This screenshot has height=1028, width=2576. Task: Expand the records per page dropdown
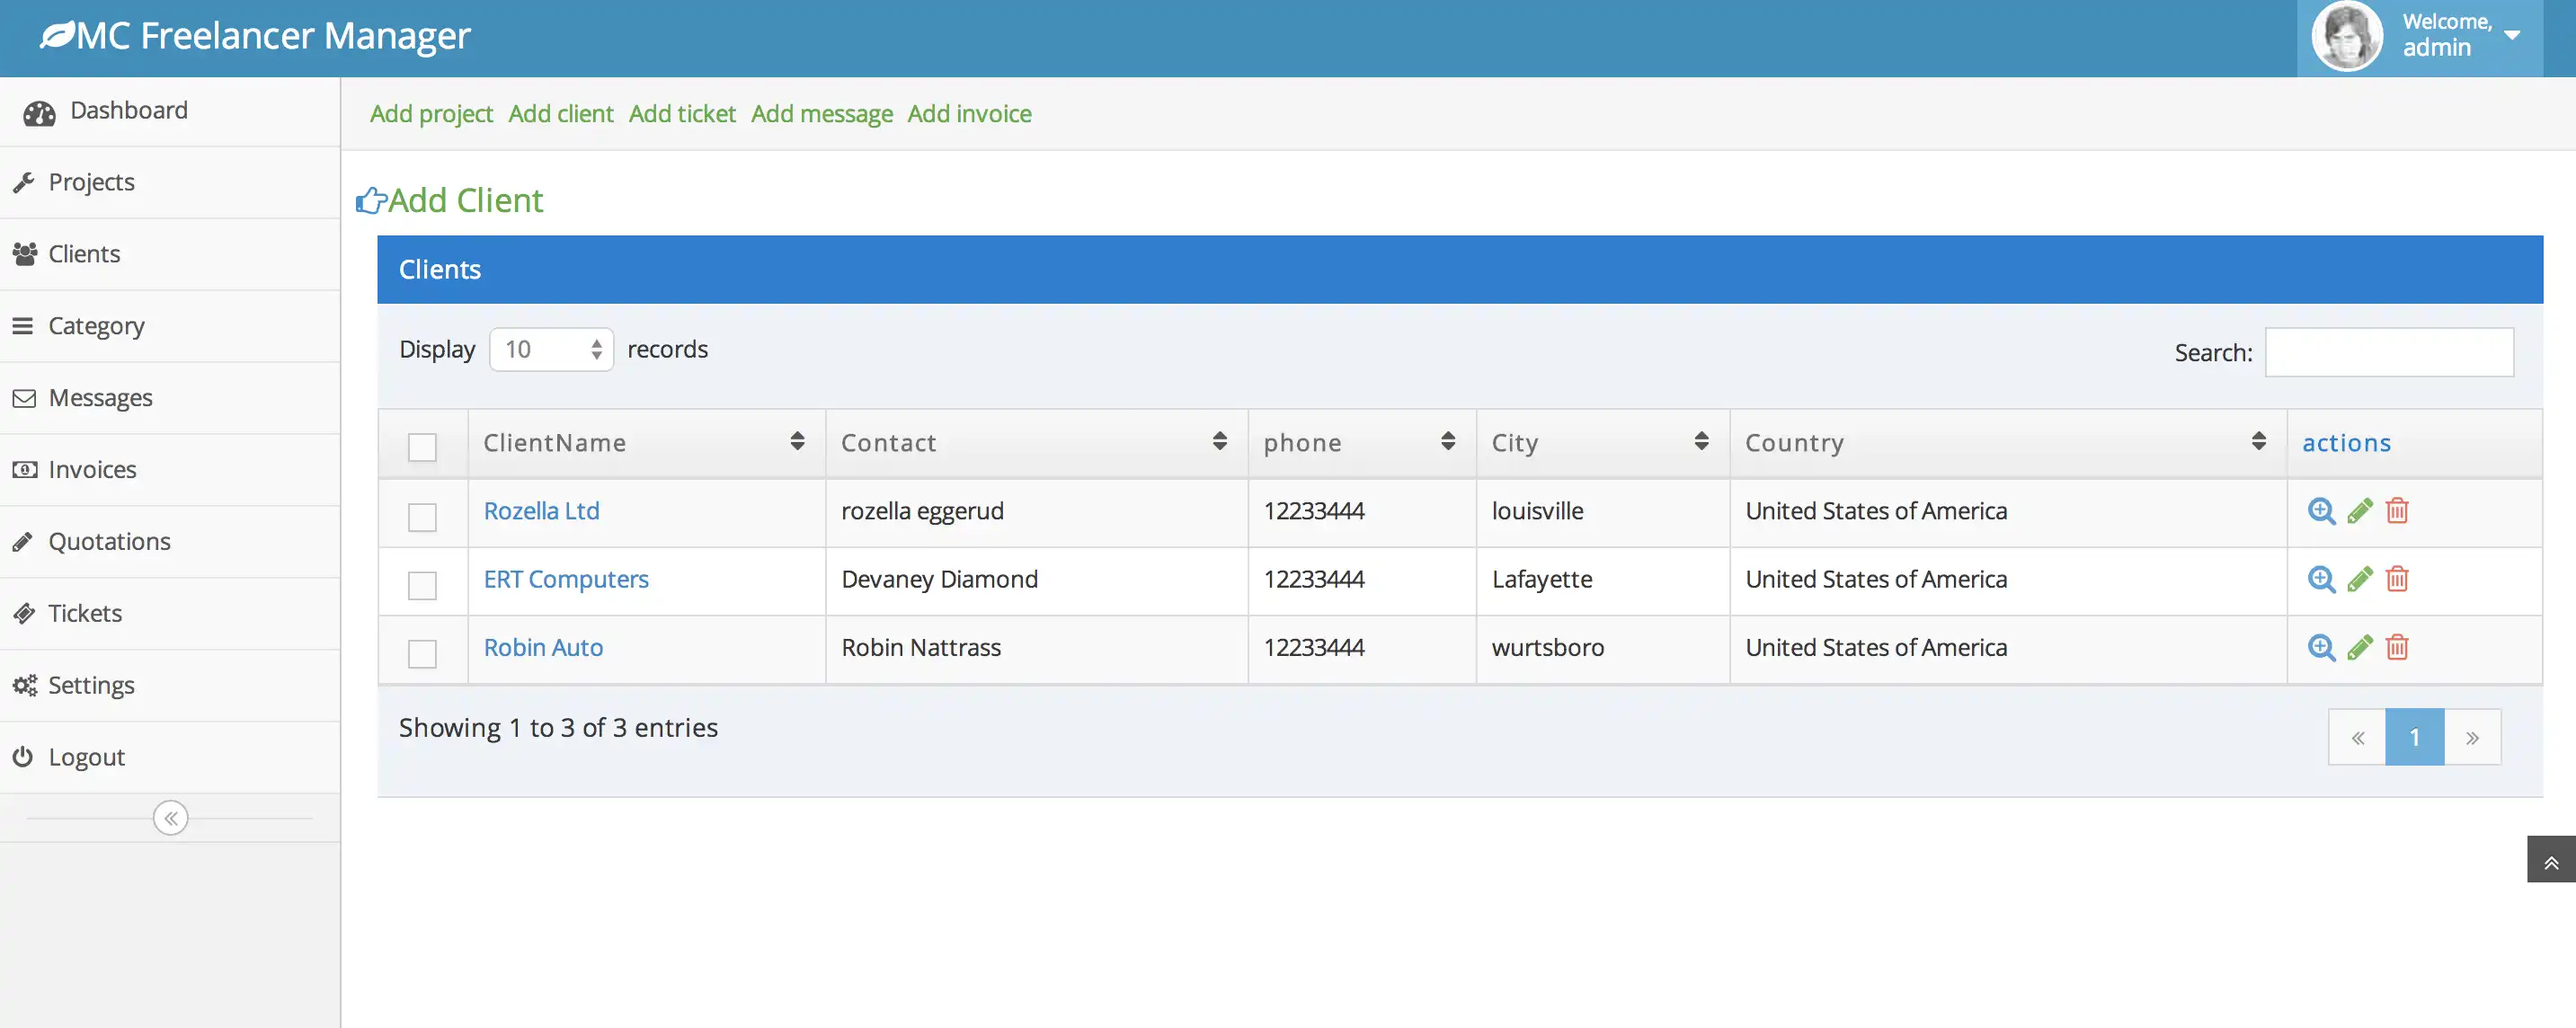pos(552,348)
